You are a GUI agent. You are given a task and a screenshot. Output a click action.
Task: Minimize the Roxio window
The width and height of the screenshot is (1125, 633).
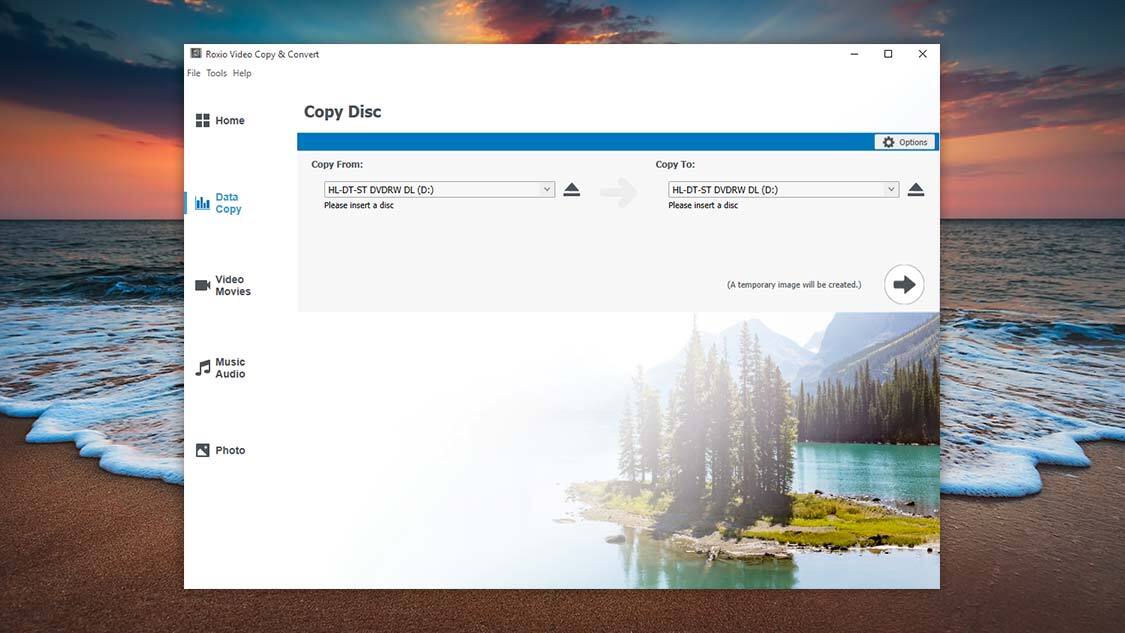[x=854, y=54]
